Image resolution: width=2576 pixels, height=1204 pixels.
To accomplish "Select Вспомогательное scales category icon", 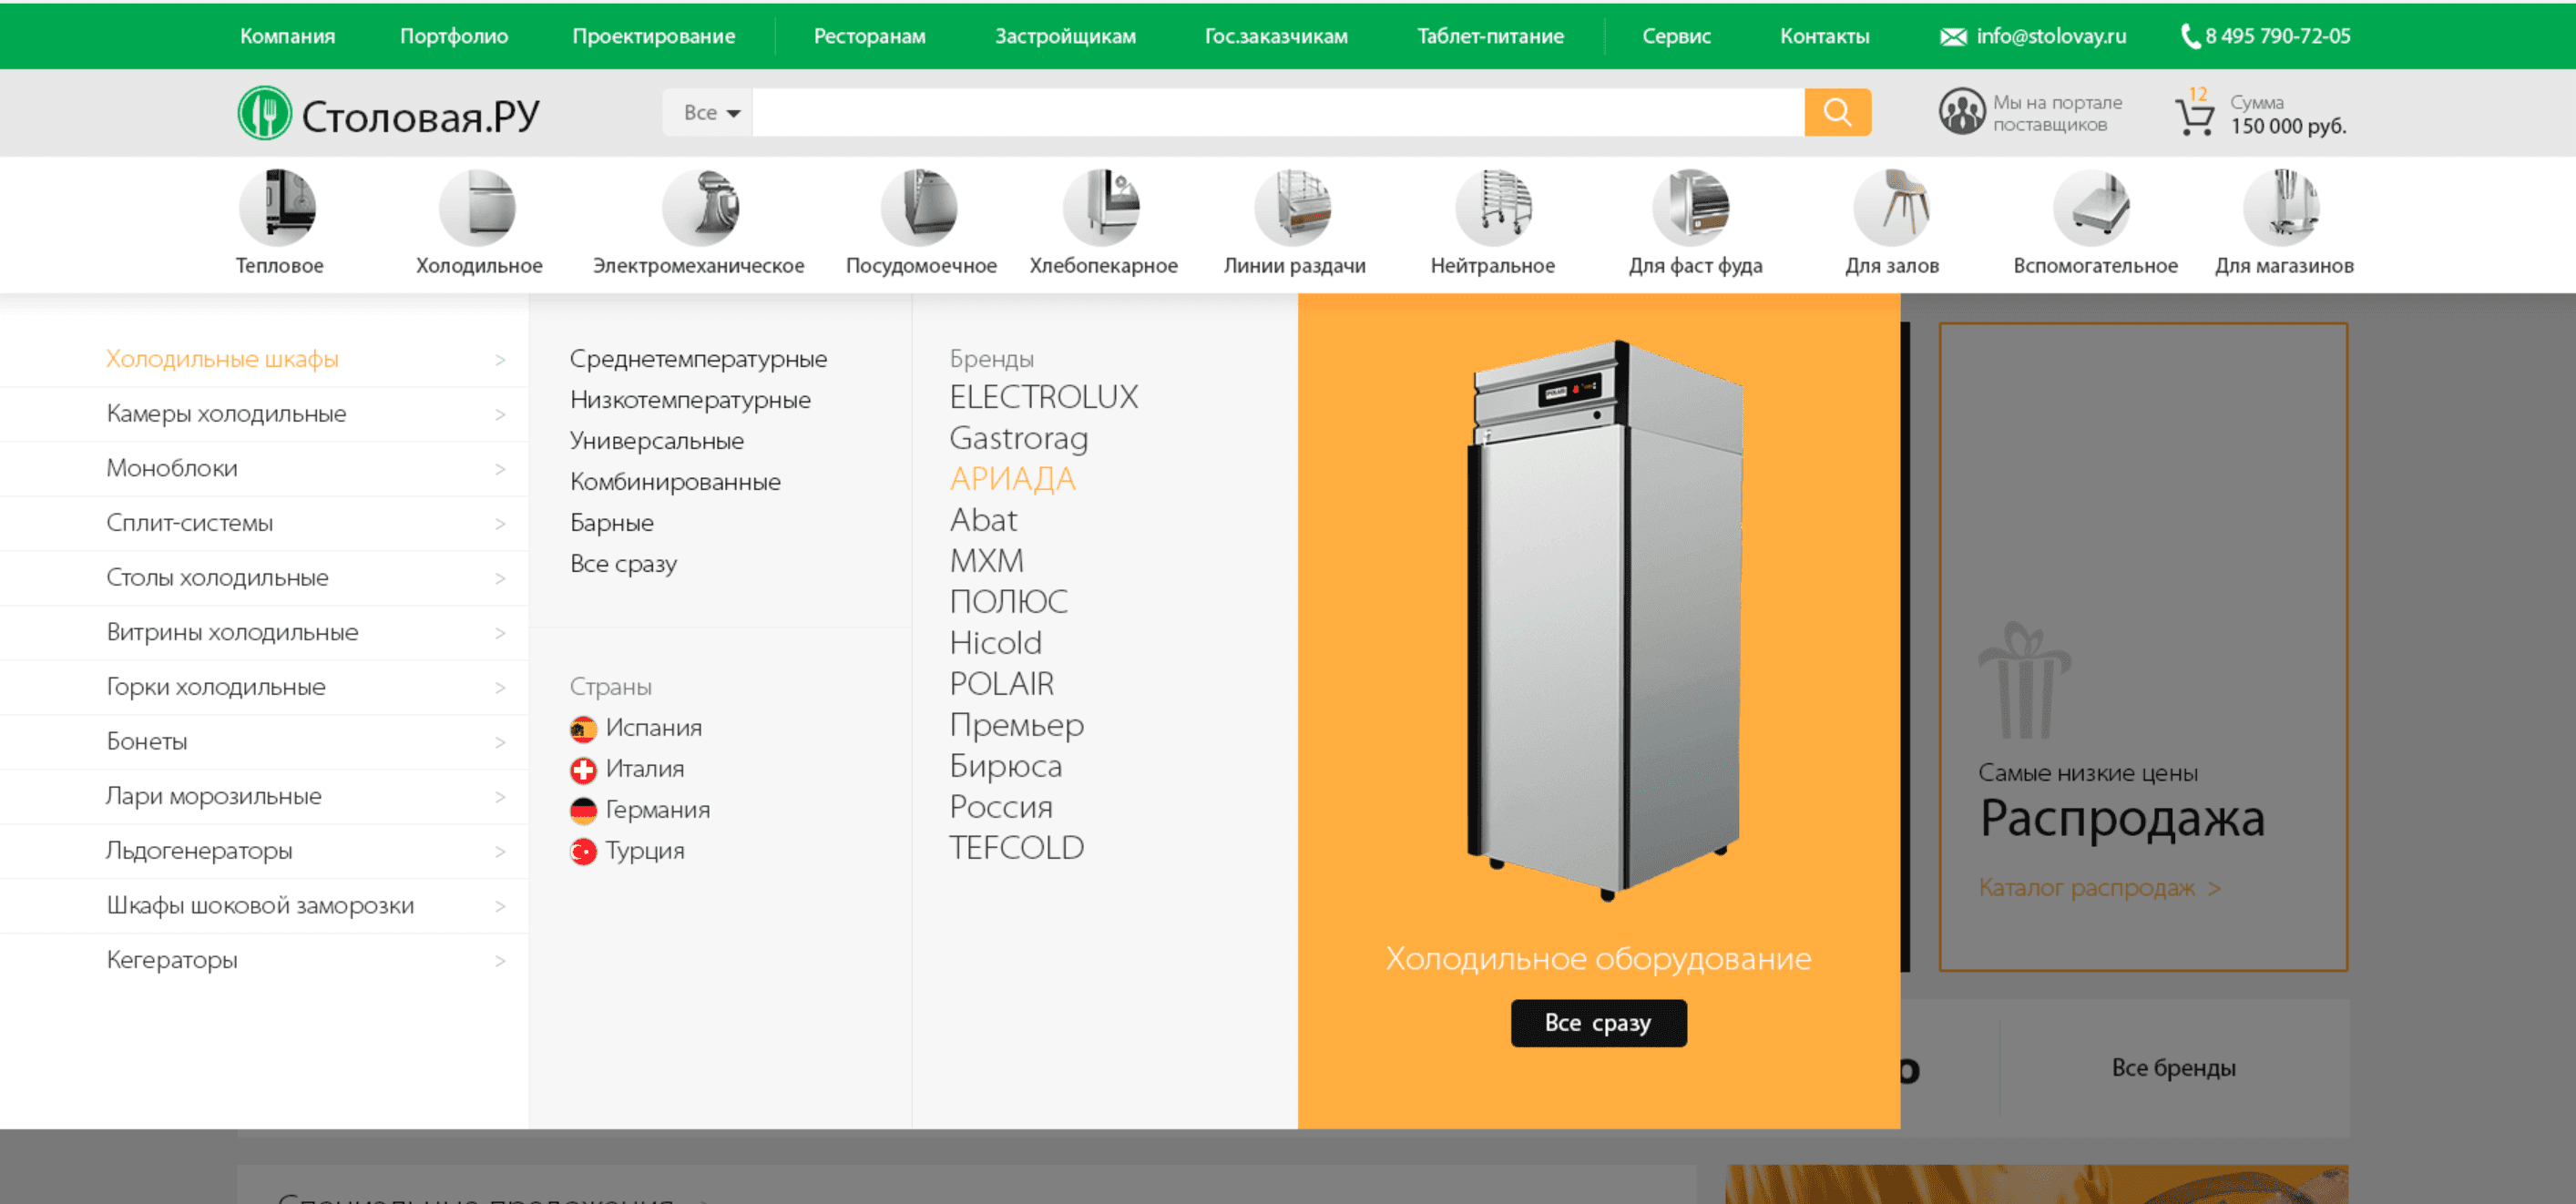I will pos(2091,207).
